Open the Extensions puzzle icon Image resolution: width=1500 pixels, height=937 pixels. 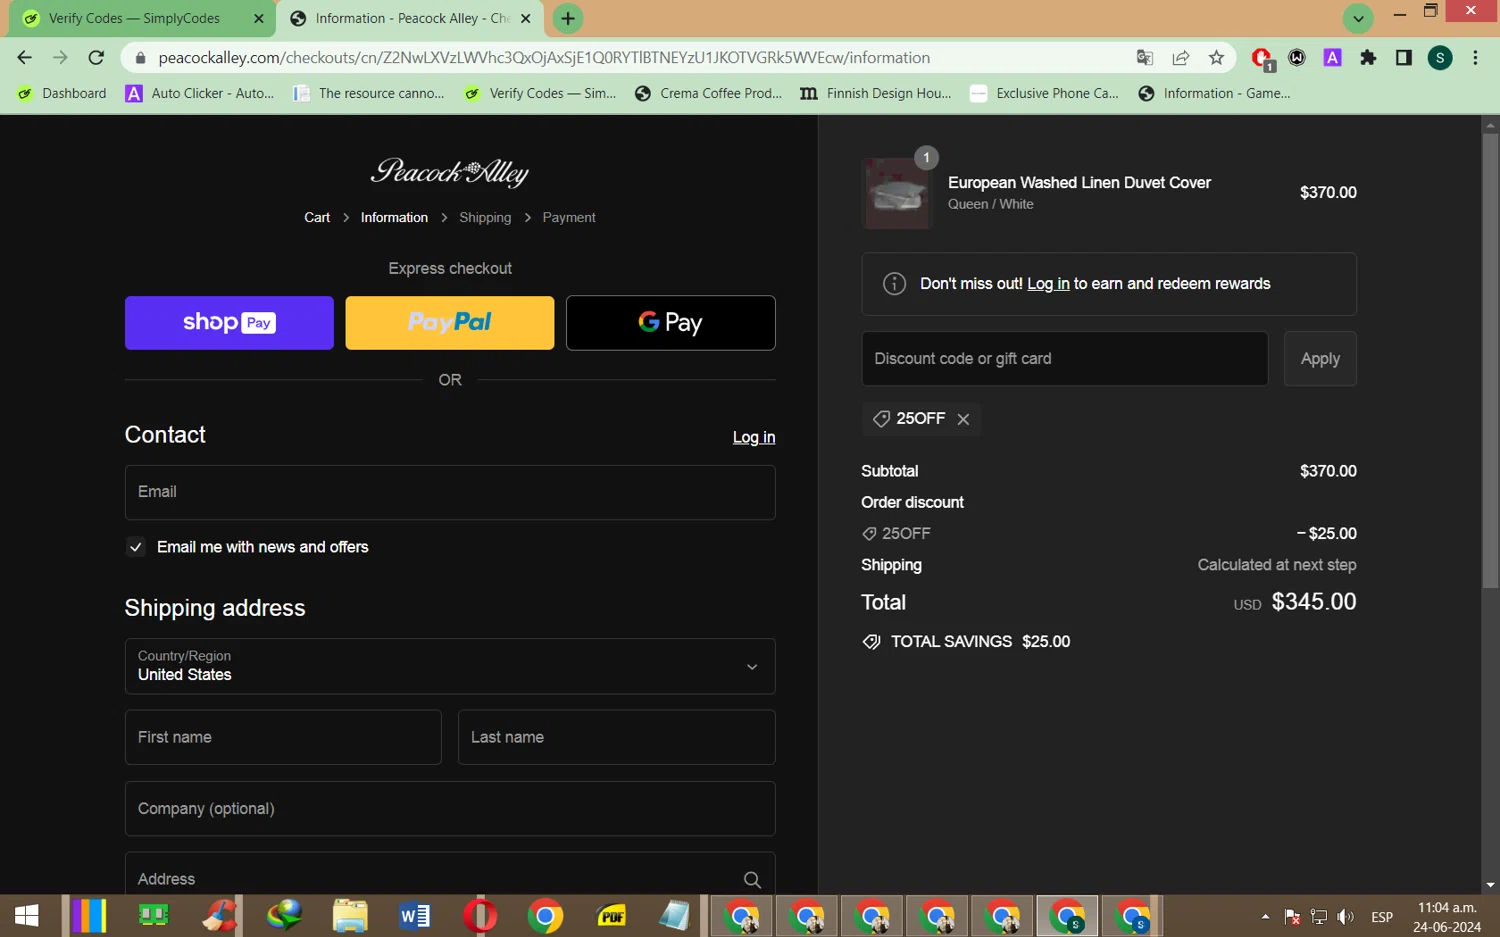(1368, 58)
